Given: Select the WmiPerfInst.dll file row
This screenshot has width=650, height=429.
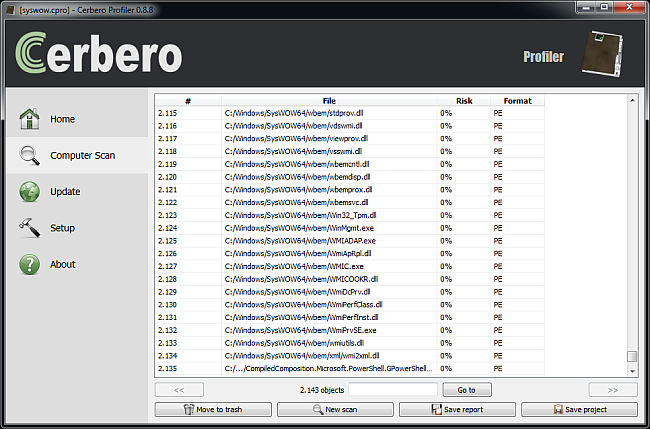Looking at the screenshot, I should 350,318.
